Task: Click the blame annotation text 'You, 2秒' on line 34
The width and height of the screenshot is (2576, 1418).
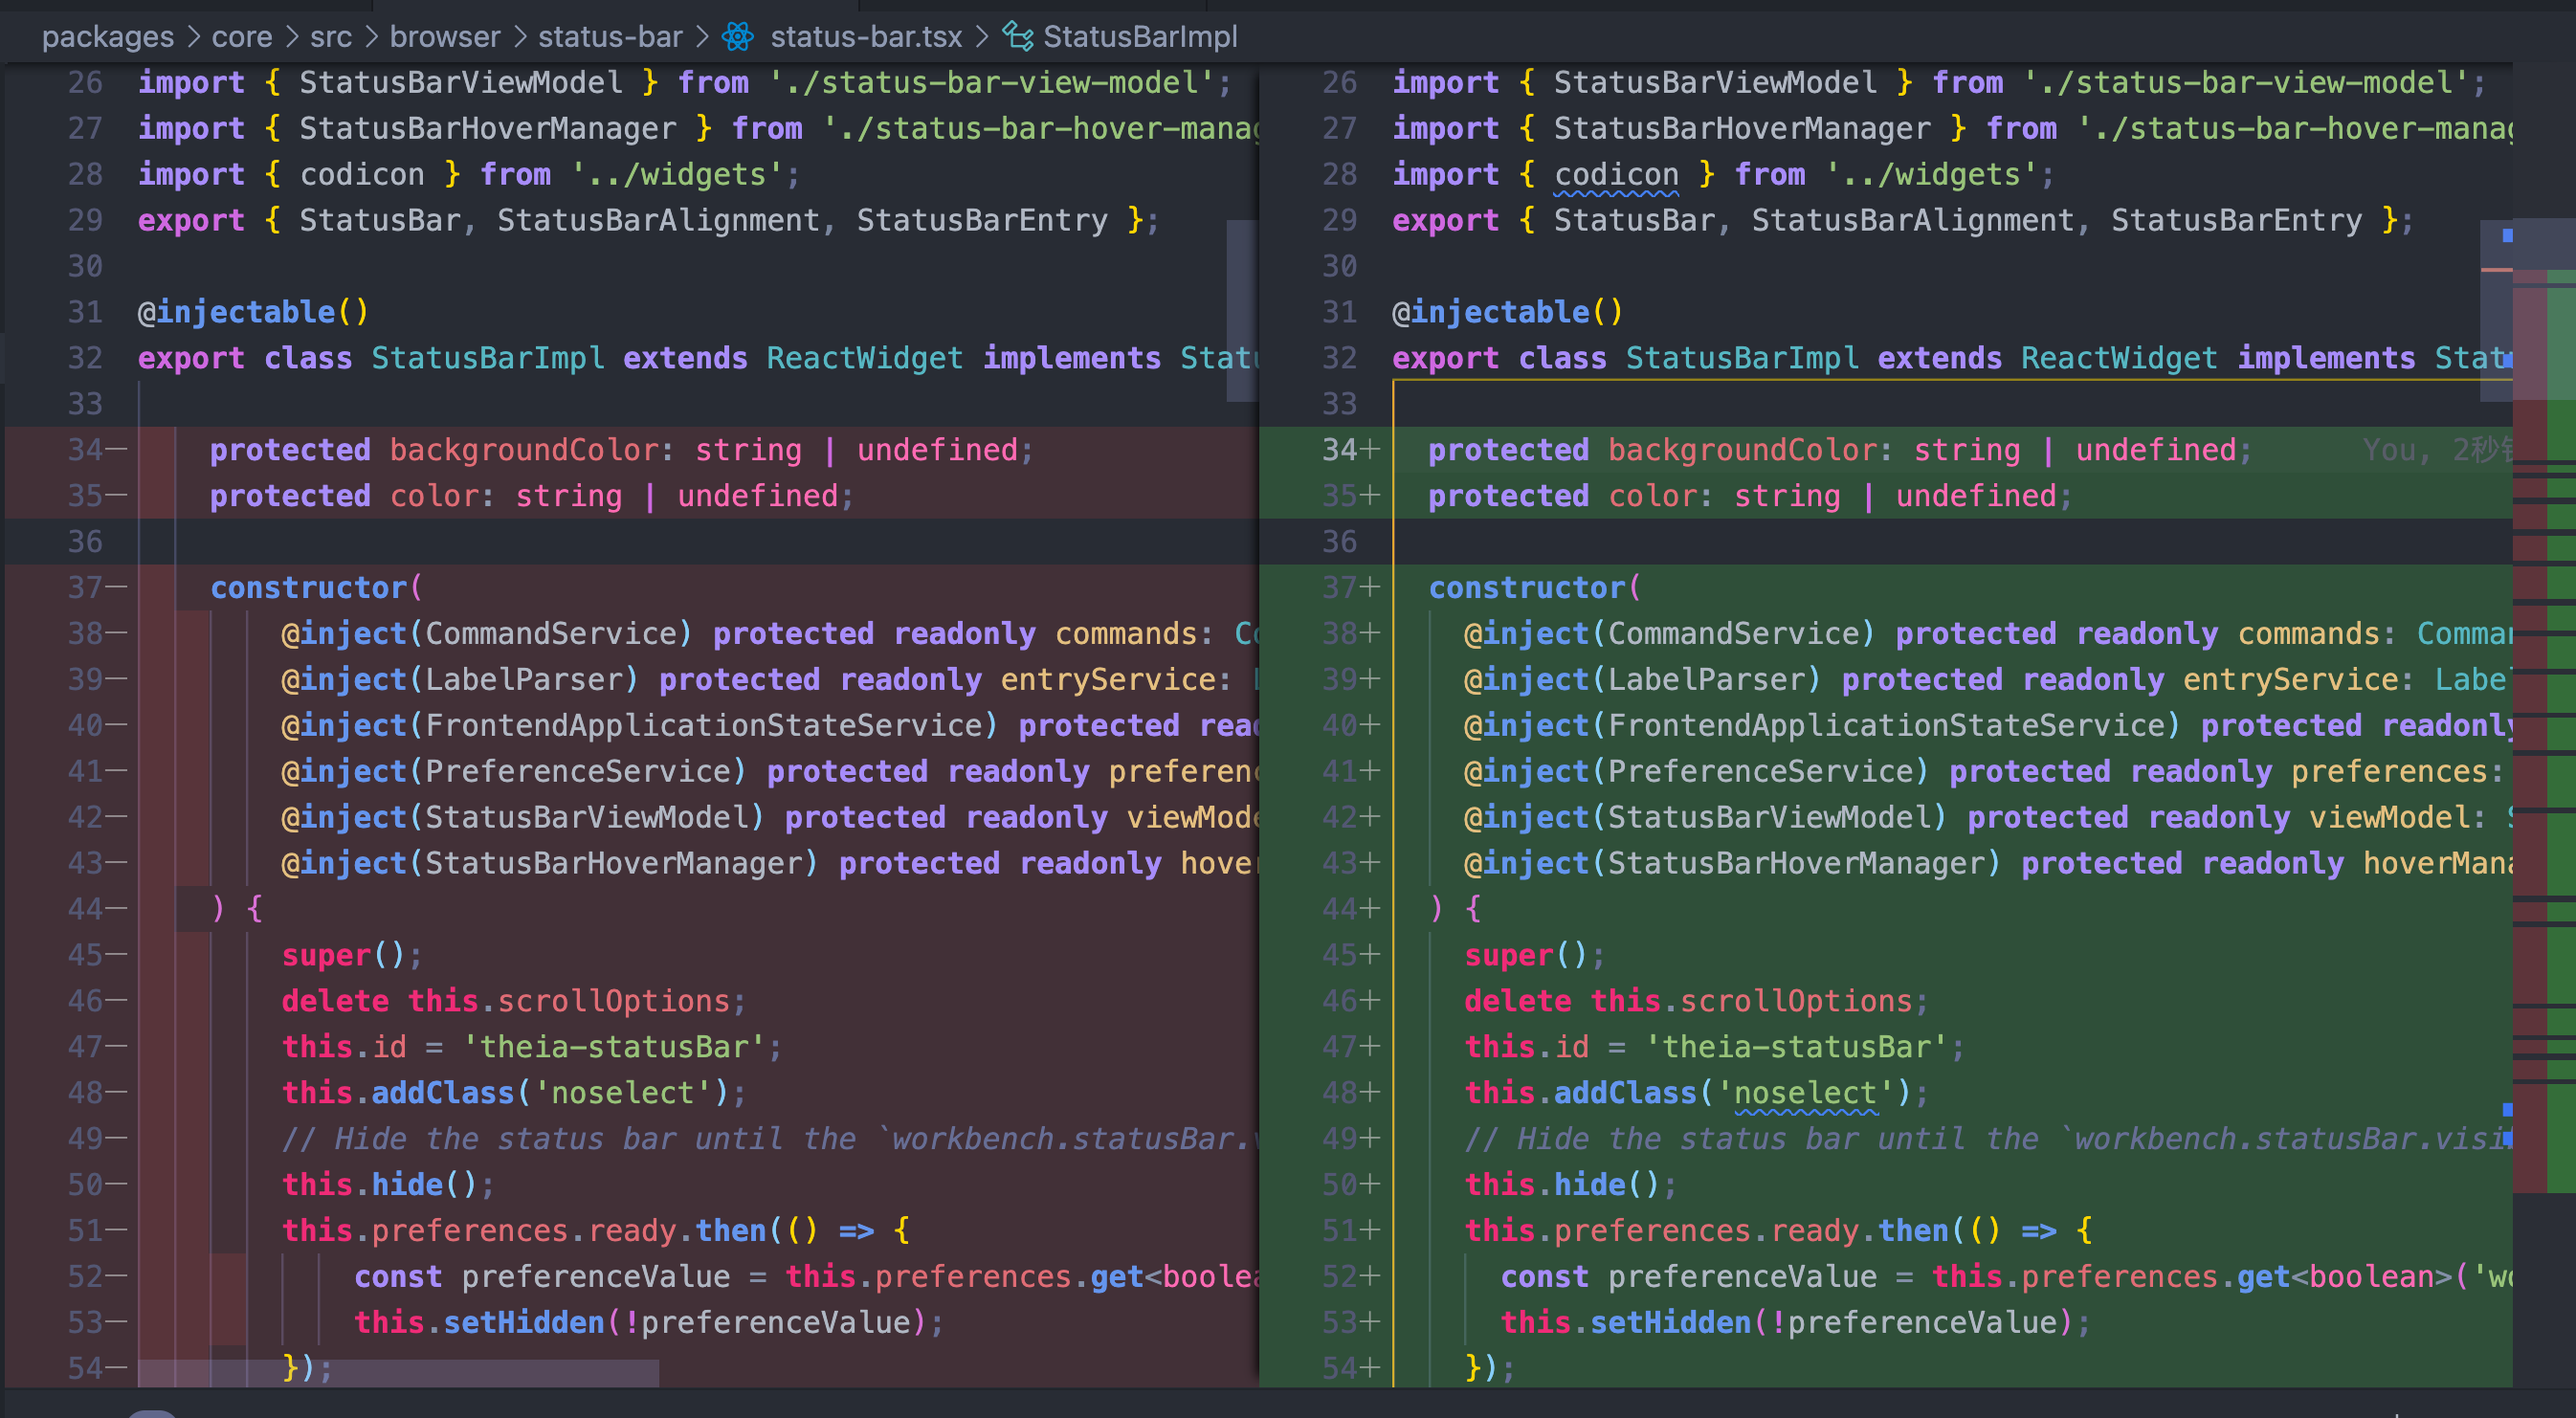Action: pyautogui.click(x=2435, y=450)
